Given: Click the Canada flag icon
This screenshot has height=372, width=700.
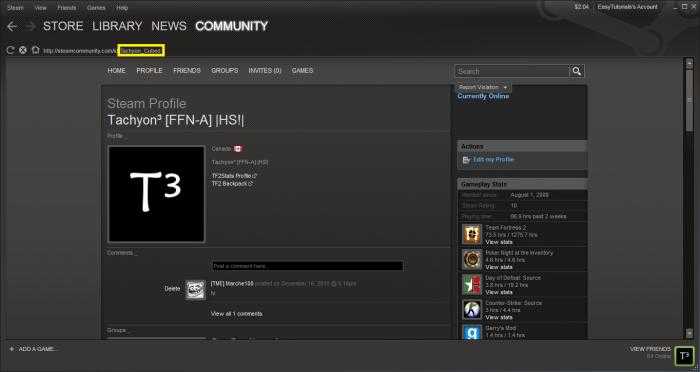Looking at the screenshot, I should tap(238, 149).
